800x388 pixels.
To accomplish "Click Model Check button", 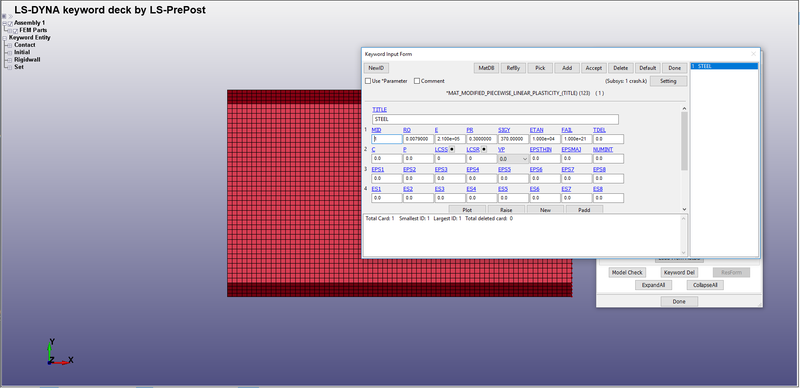I will pos(628,273).
